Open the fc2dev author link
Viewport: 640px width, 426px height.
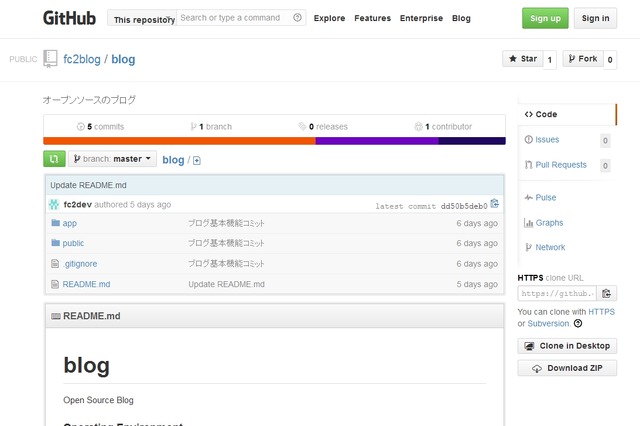coord(78,204)
